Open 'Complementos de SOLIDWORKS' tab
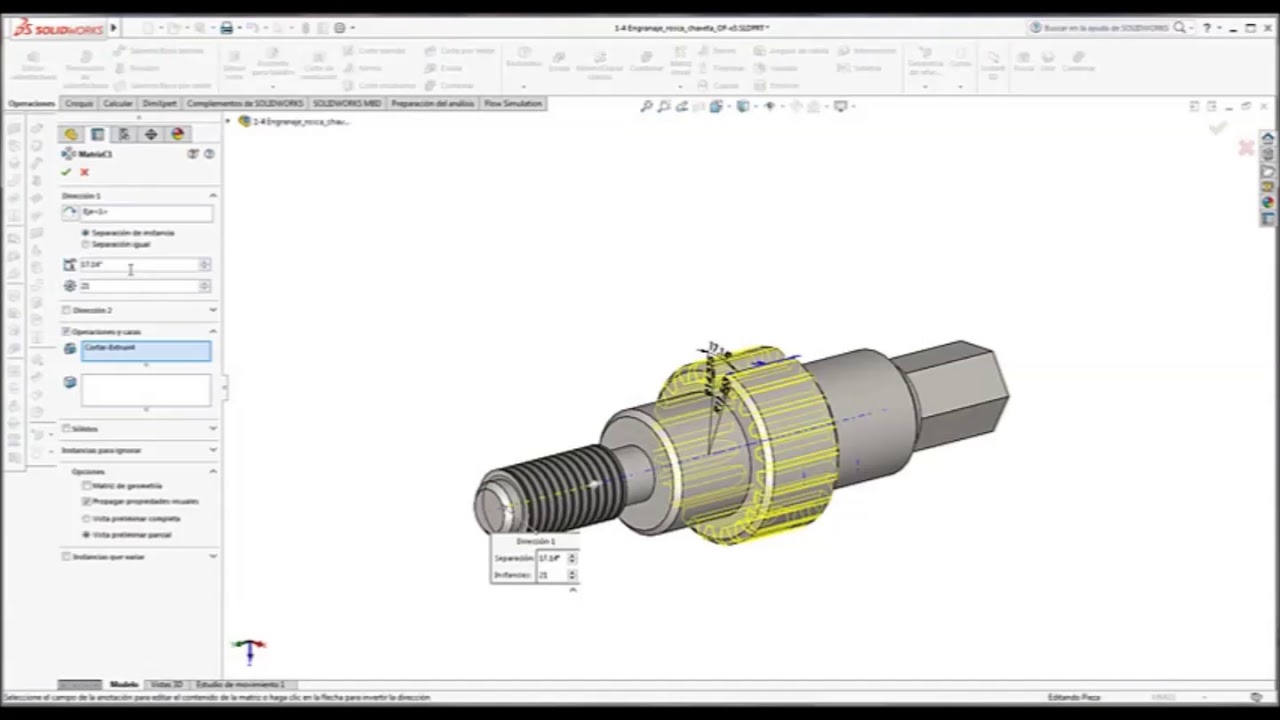Screen dimensions: 1280x720 245,103
